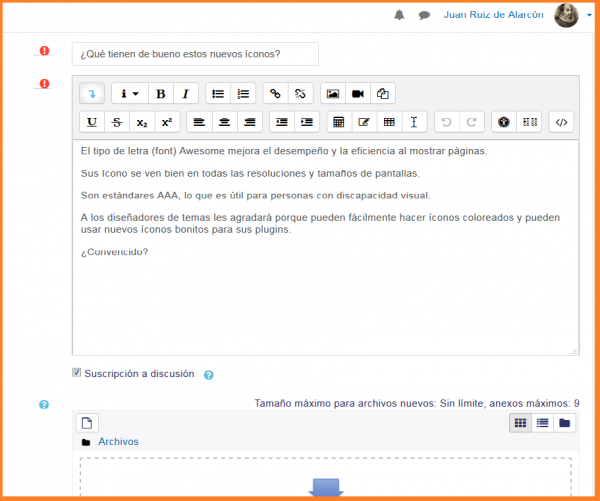The width and height of the screenshot is (600, 501).
Task: Toggle bold formatting in the editor toolbar
Action: click(x=160, y=94)
